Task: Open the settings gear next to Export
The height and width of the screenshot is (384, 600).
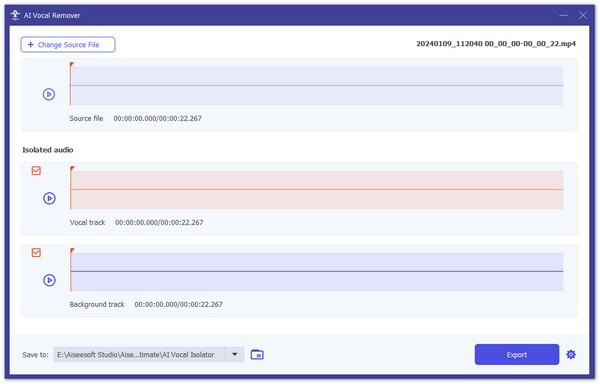Action: coord(571,355)
